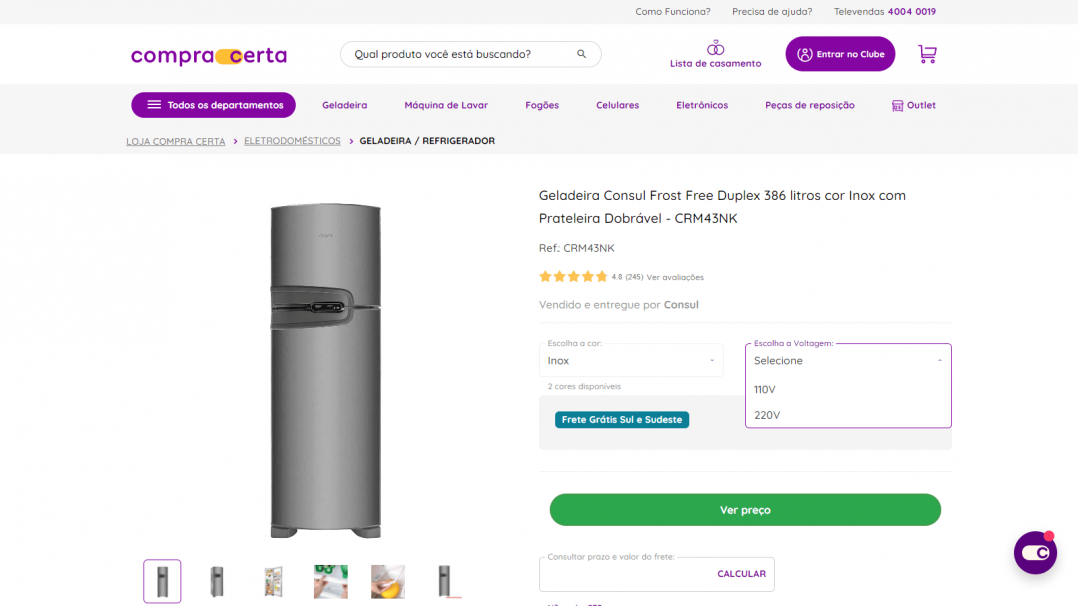
Task: Click the user icon inside Entrar no Clube
Action: pos(806,53)
